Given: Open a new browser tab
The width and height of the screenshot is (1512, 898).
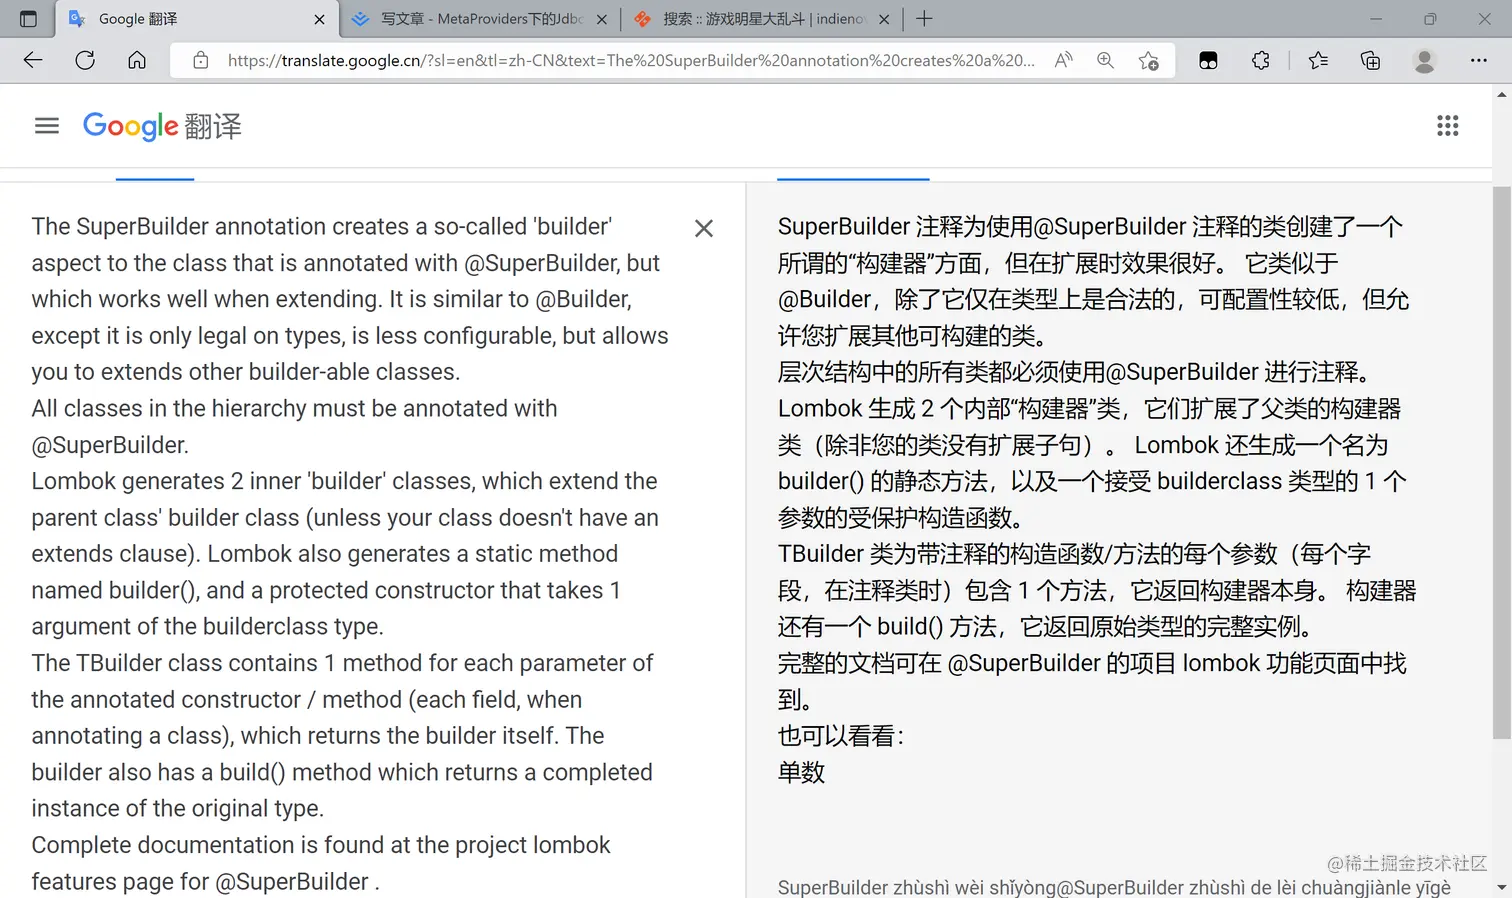Looking at the screenshot, I should coord(924,19).
